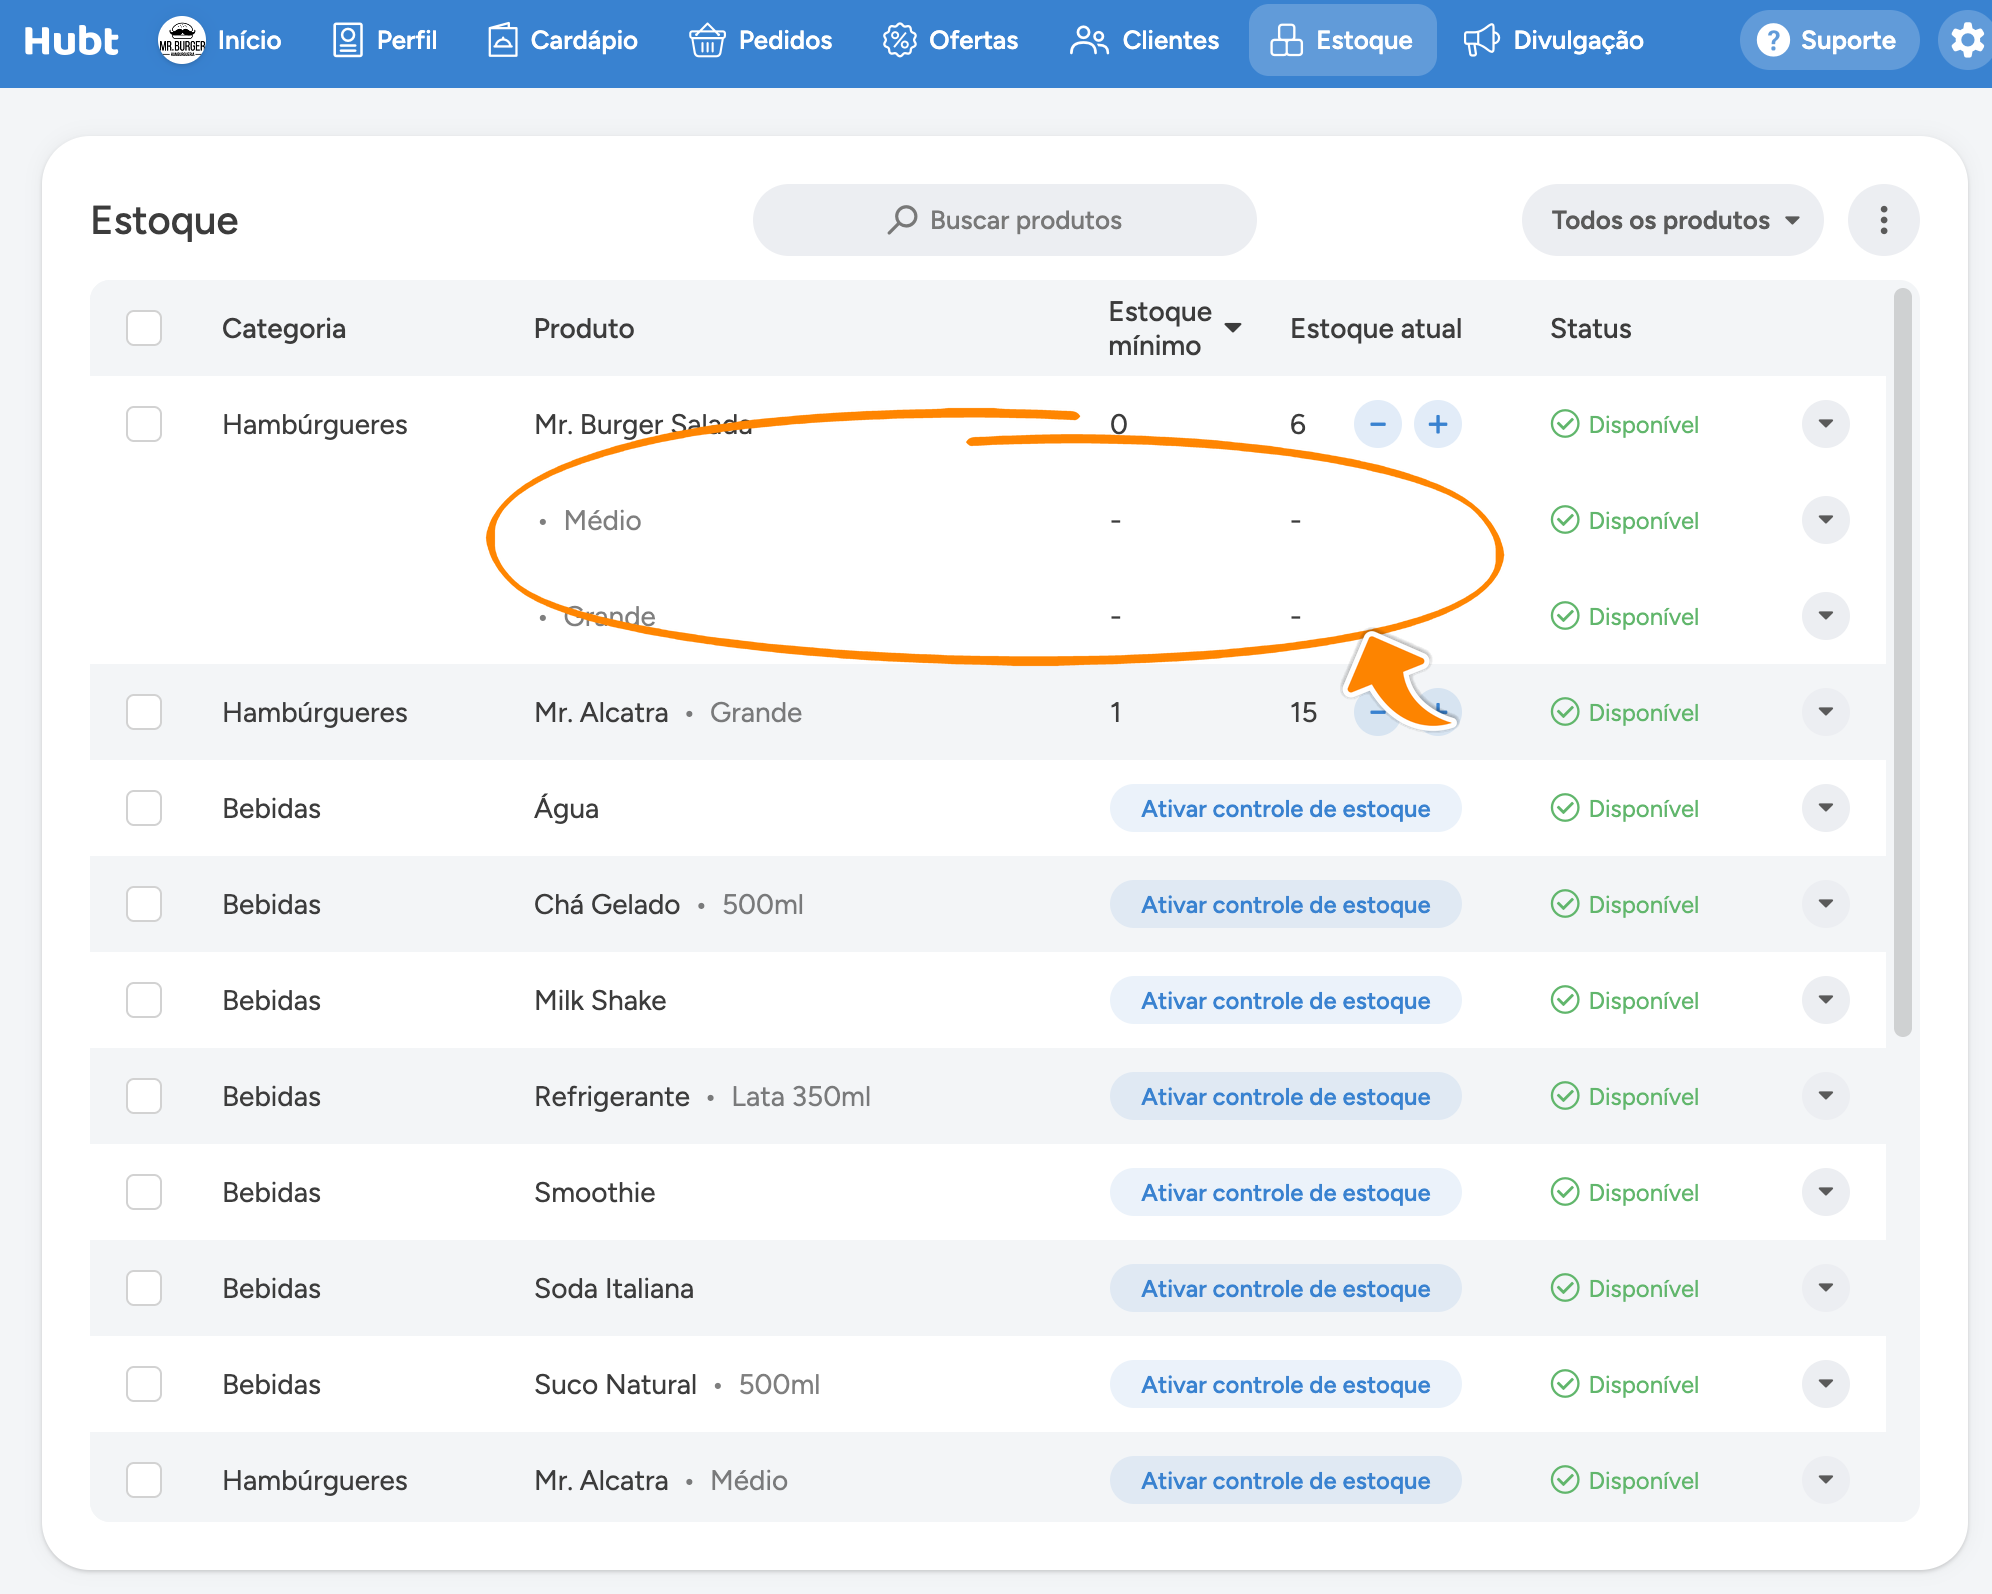Screen dimensions: 1992x1594
Task: Open status dropdown for Refrigerante row
Action: coord(1825,1096)
